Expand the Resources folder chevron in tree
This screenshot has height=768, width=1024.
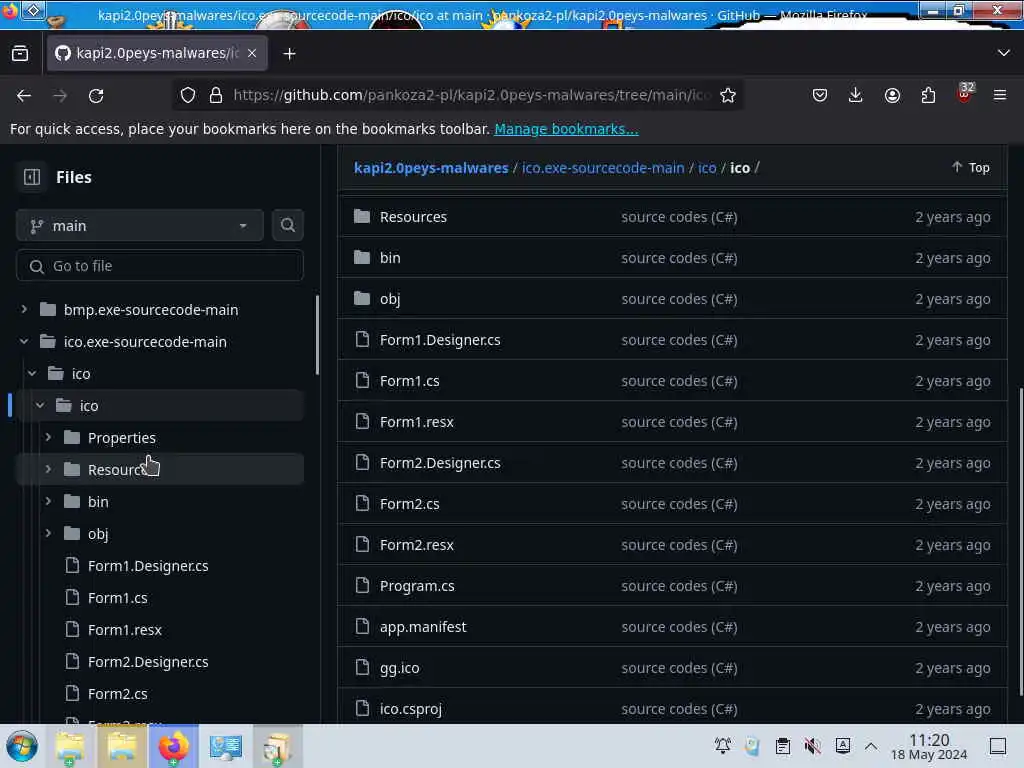[48, 469]
